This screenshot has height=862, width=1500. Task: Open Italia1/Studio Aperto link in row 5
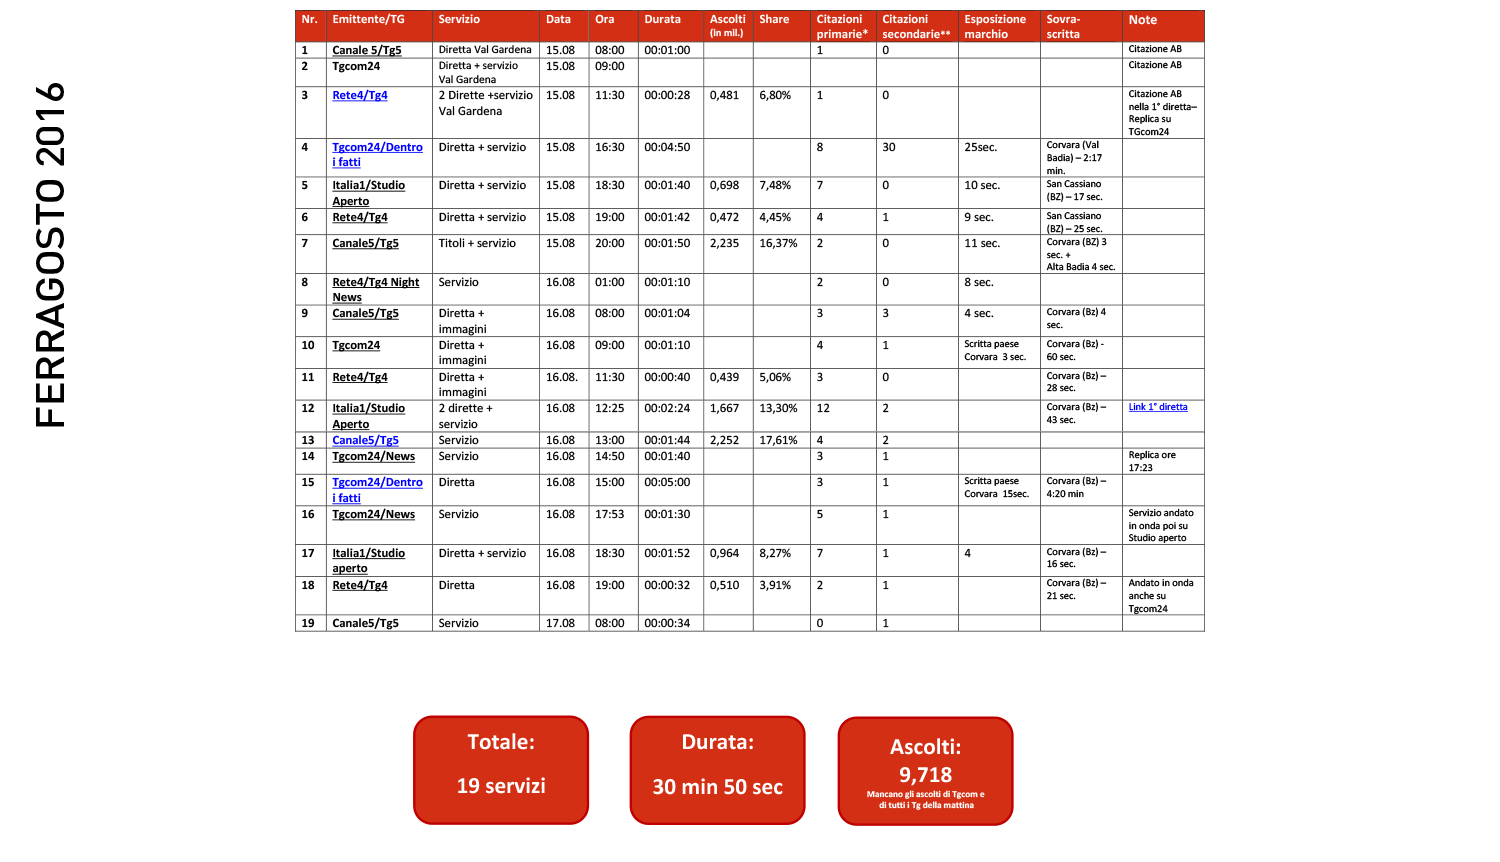(x=368, y=193)
